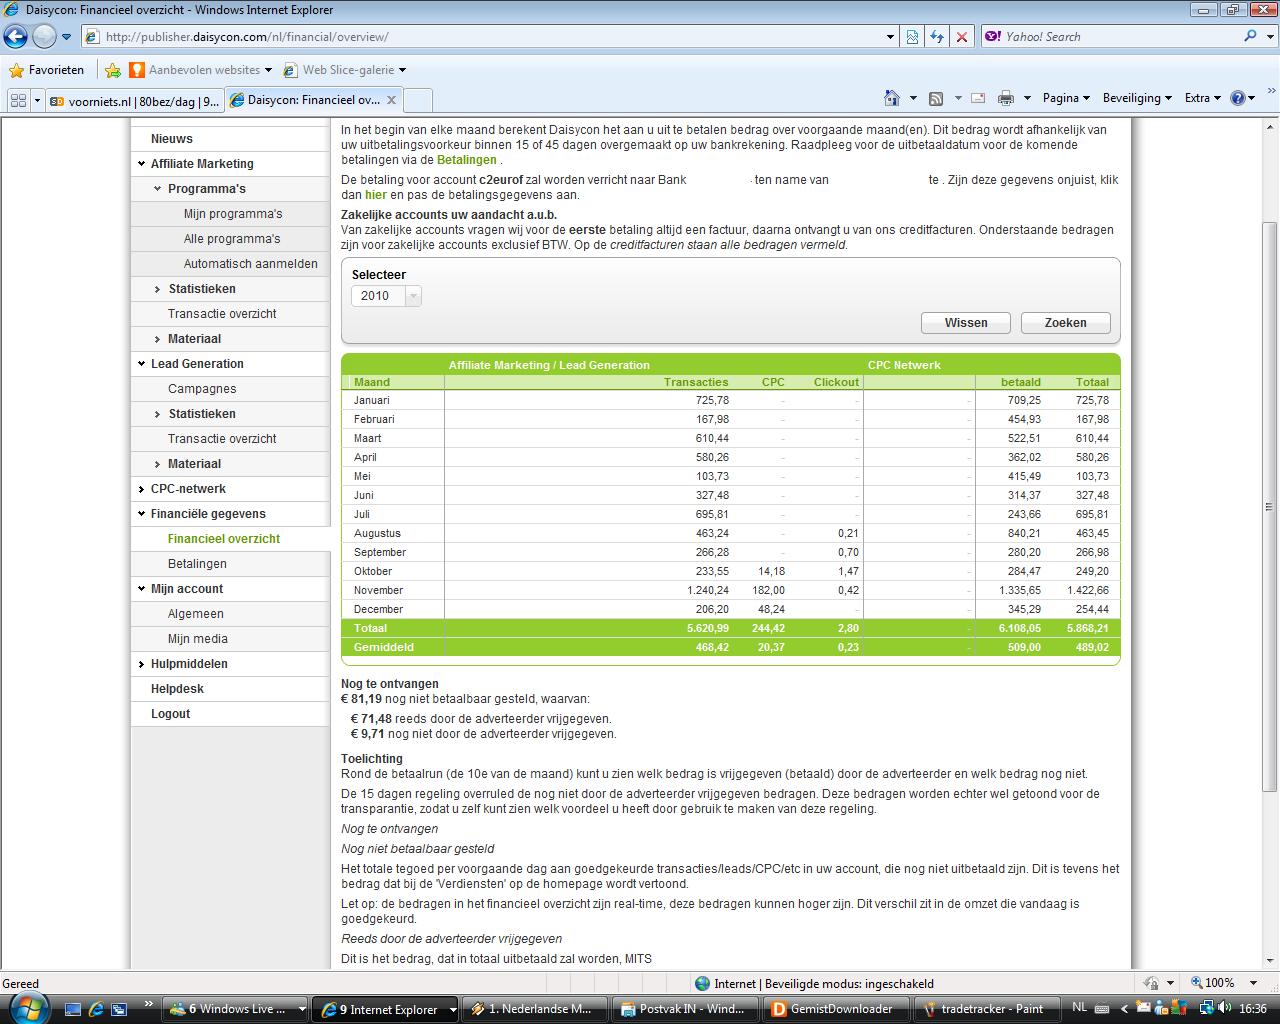Close the Daisycon tab with its X
This screenshot has width=1280, height=1024.
click(392, 100)
